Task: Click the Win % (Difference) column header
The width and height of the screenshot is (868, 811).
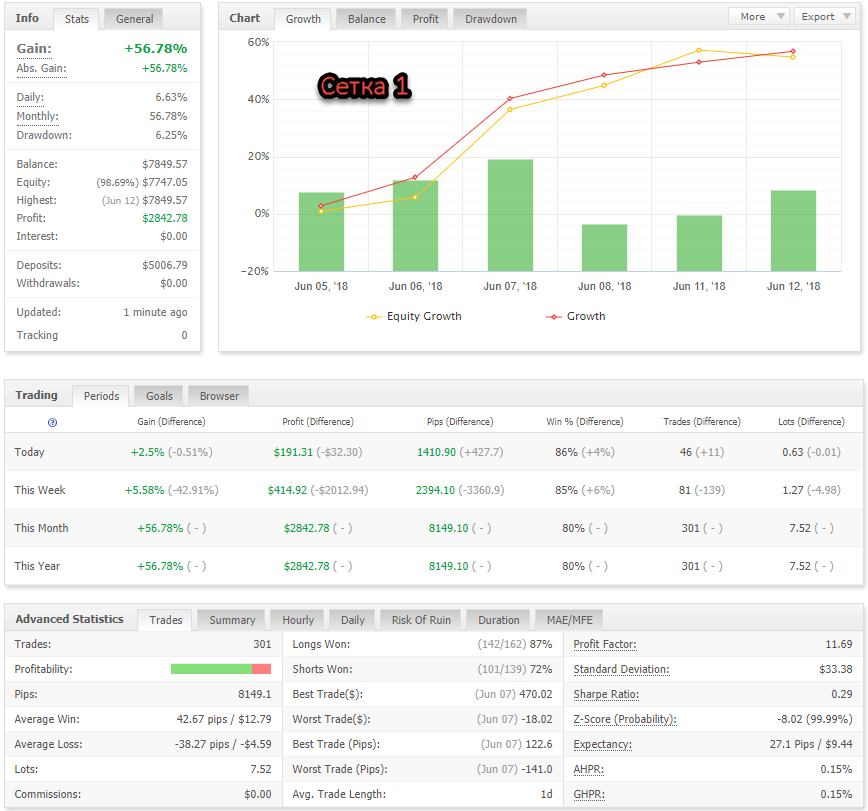Action: coord(585,422)
